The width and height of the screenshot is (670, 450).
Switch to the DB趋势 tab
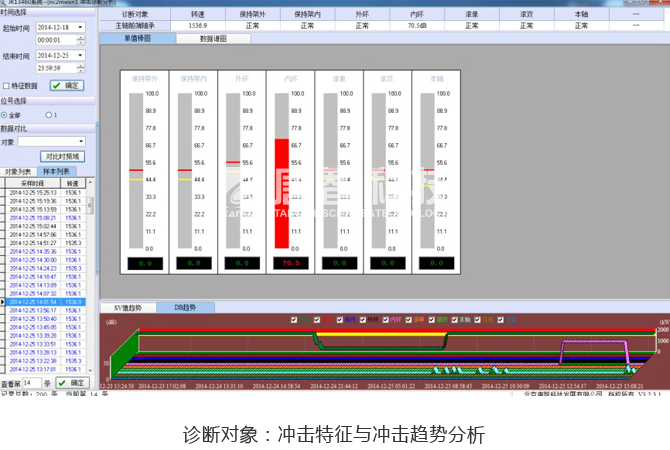(185, 307)
